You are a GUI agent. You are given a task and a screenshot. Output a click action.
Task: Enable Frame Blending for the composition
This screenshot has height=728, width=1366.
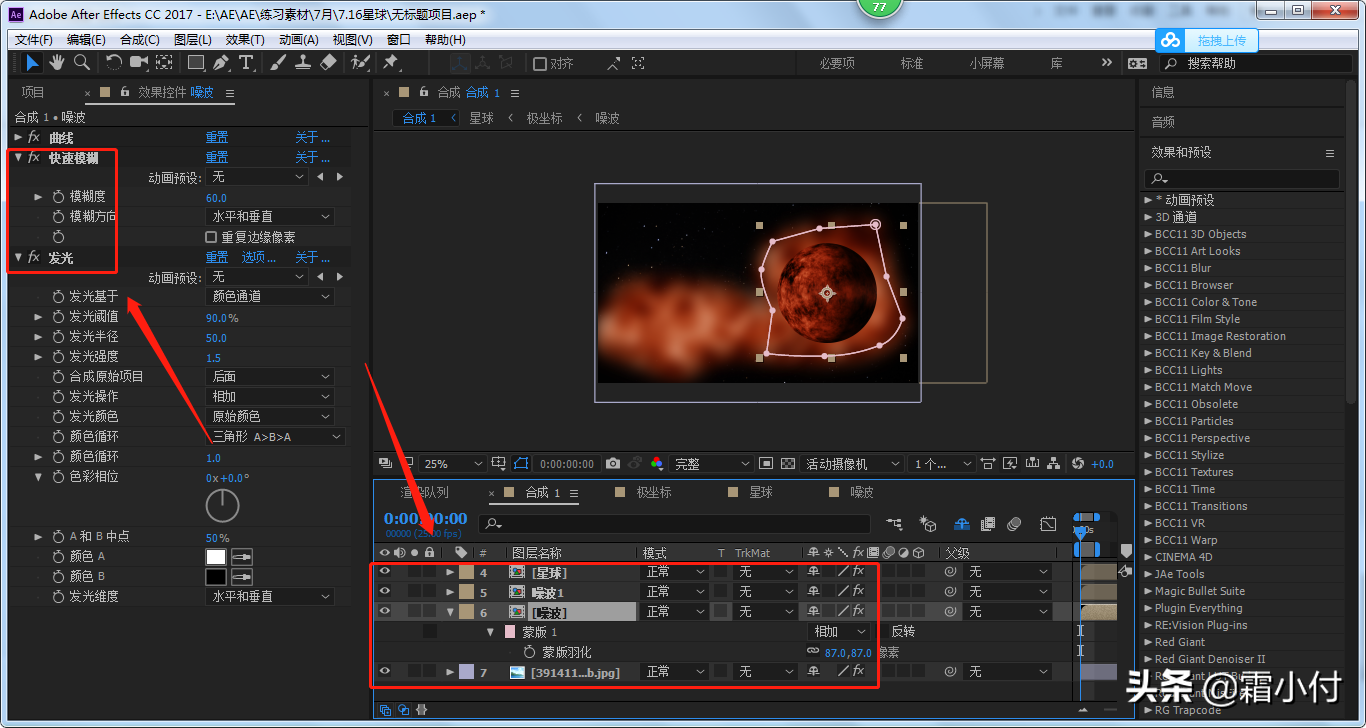[988, 524]
